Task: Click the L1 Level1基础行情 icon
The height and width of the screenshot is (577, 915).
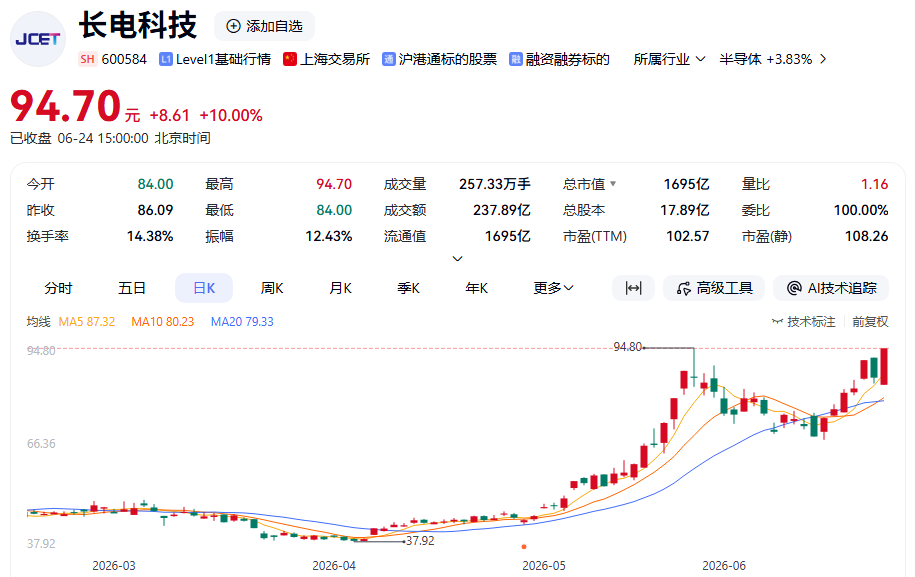Action: click(166, 59)
